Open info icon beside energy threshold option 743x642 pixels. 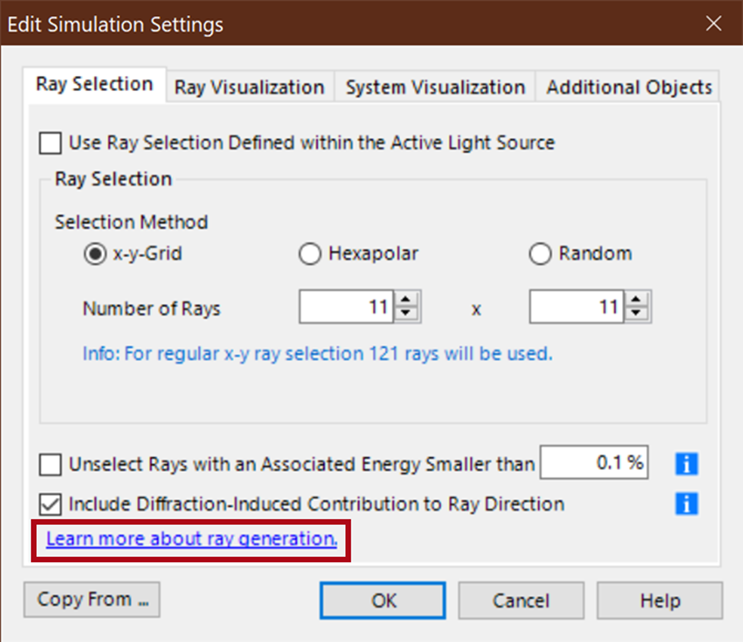pos(686,463)
